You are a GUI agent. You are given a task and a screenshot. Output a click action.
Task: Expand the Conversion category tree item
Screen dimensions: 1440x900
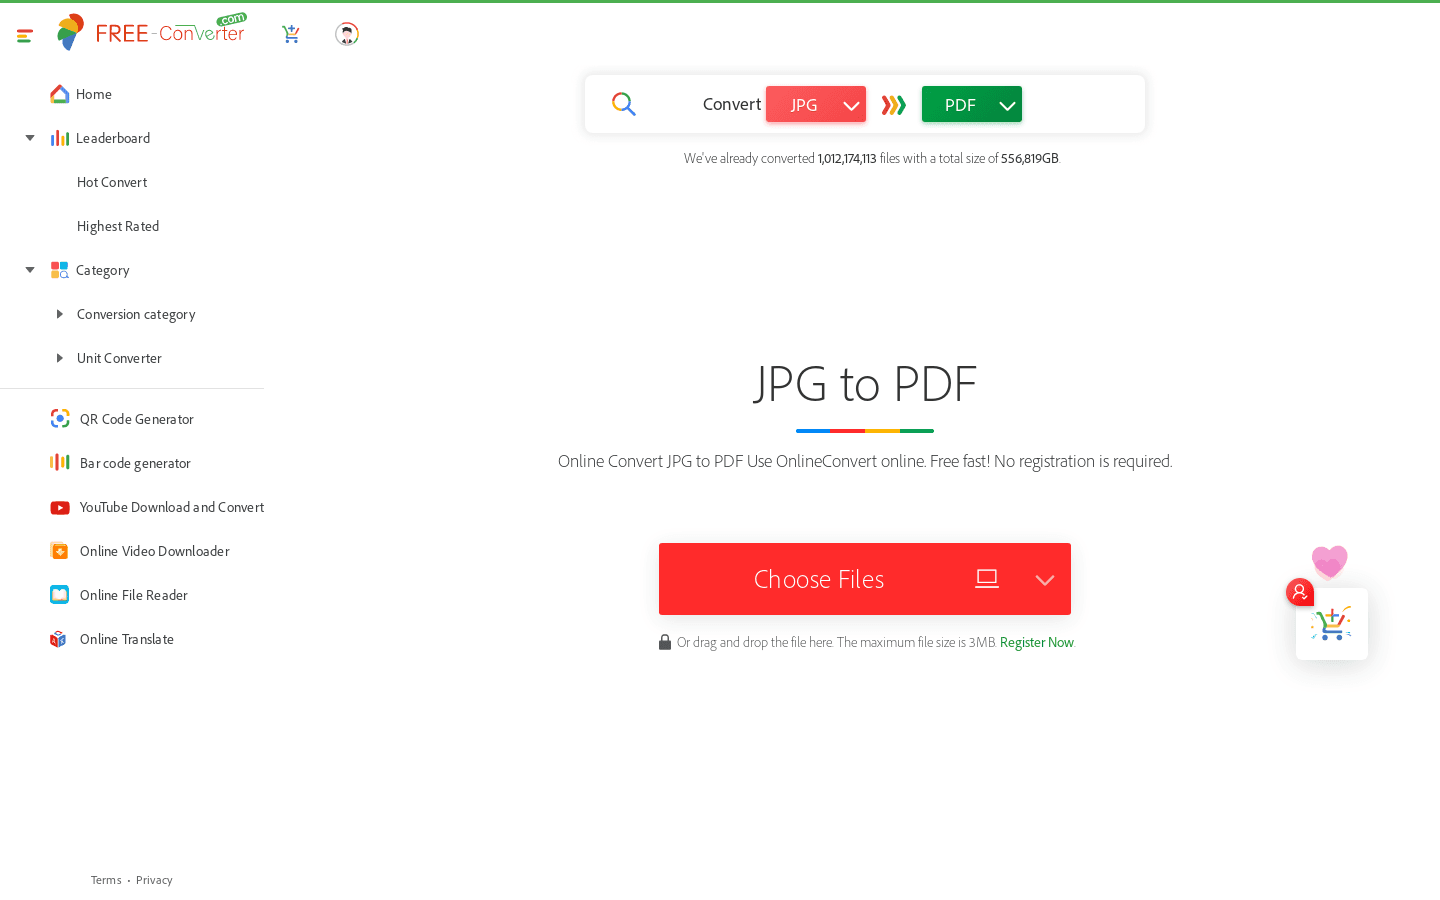(x=62, y=314)
